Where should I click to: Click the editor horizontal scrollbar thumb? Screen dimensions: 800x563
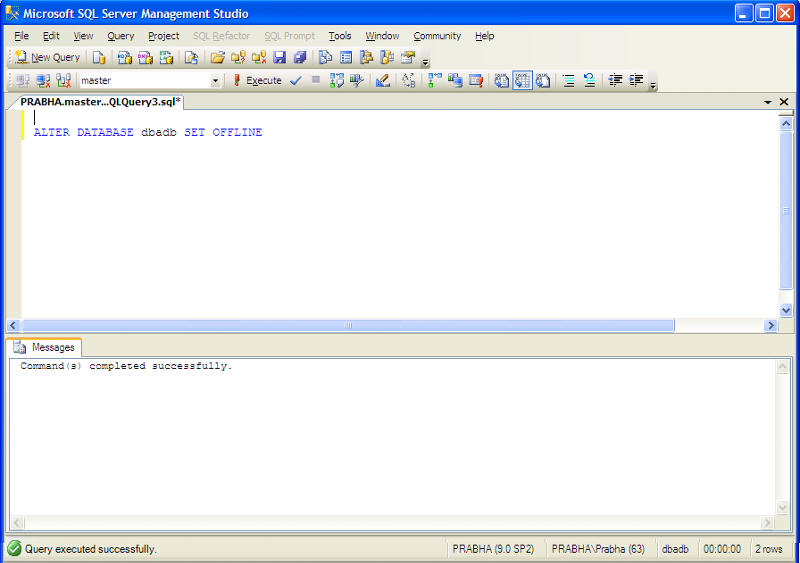pyautogui.click(x=348, y=325)
